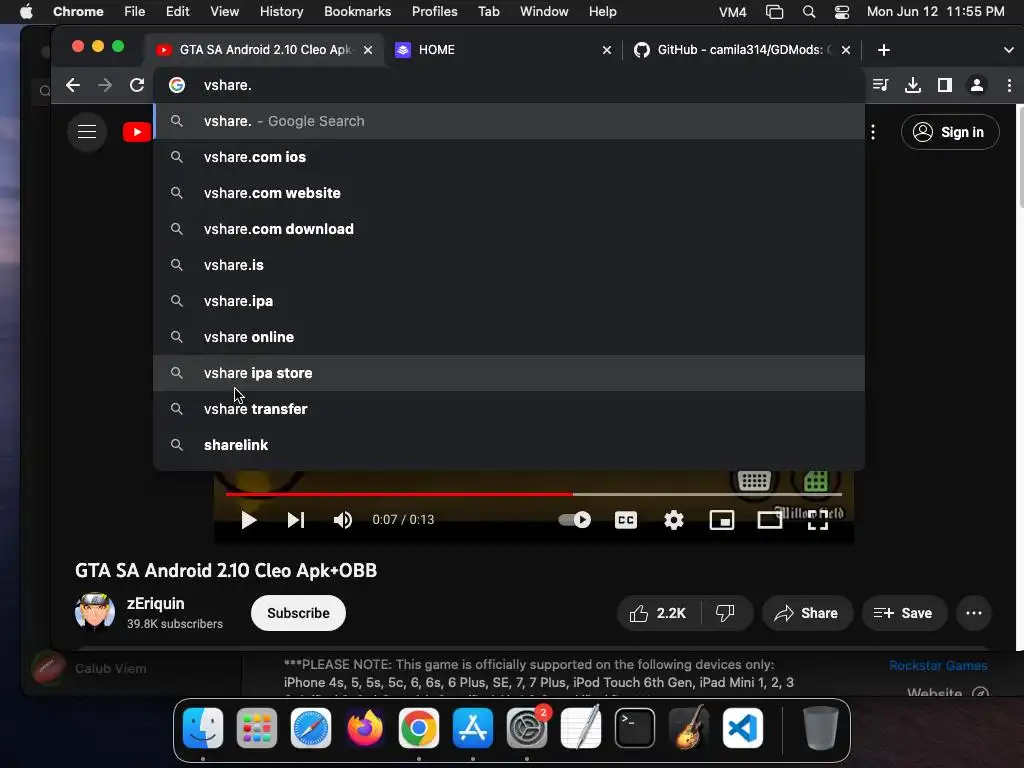
Task: Open Chrome three-dot menu
Action: [x=1009, y=85]
